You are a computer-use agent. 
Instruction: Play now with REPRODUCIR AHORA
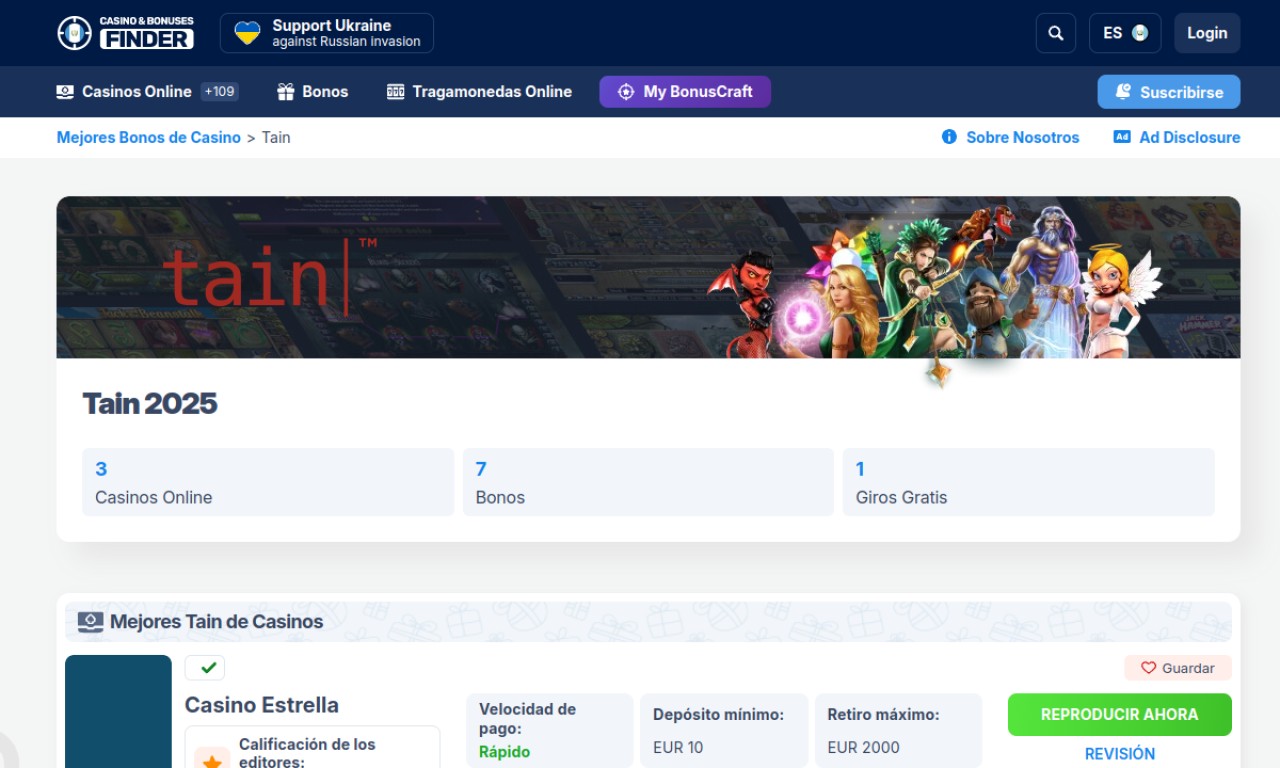[1120, 715]
